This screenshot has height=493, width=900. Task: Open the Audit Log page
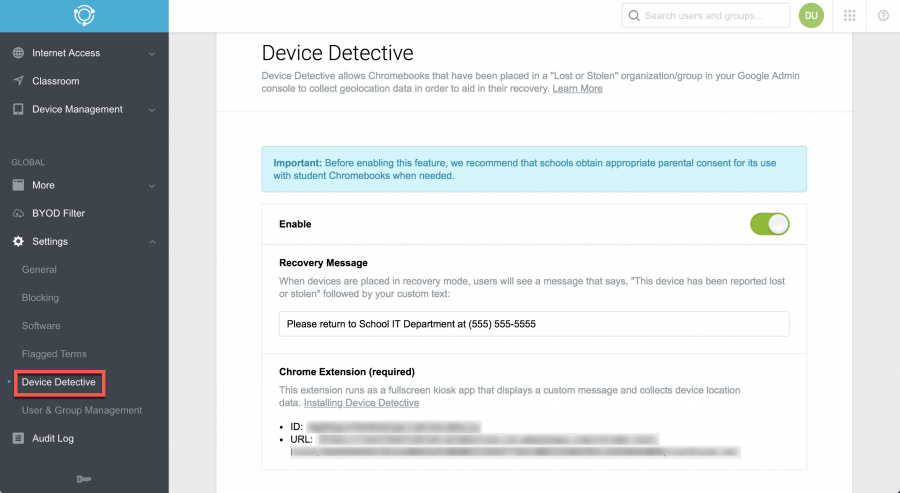point(53,438)
